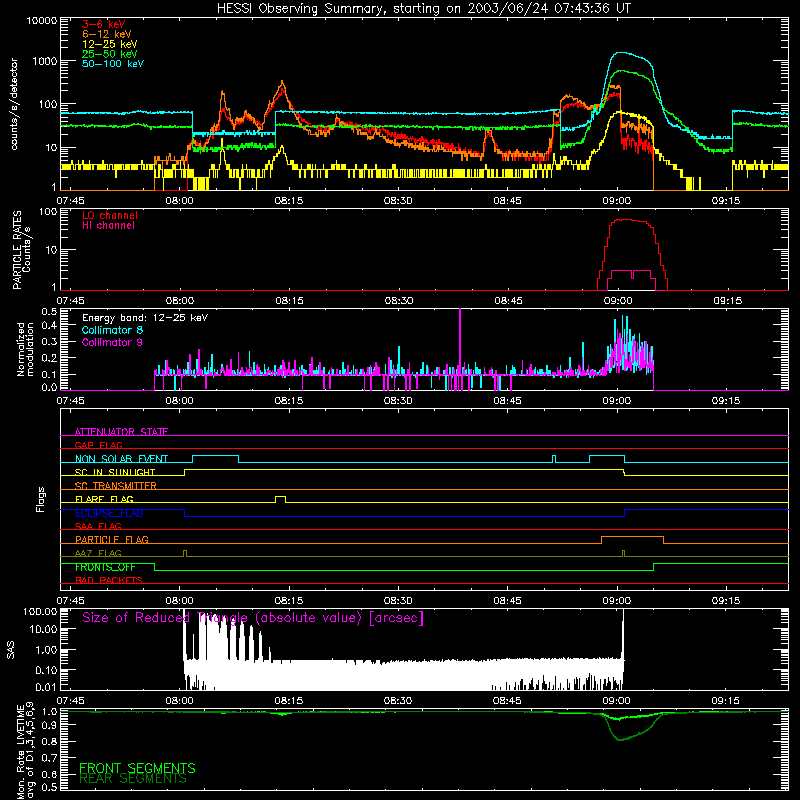The width and height of the screenshot is (800, 800).
Task: Click the Normalized modulation axis label
Action: click(25, 349)
